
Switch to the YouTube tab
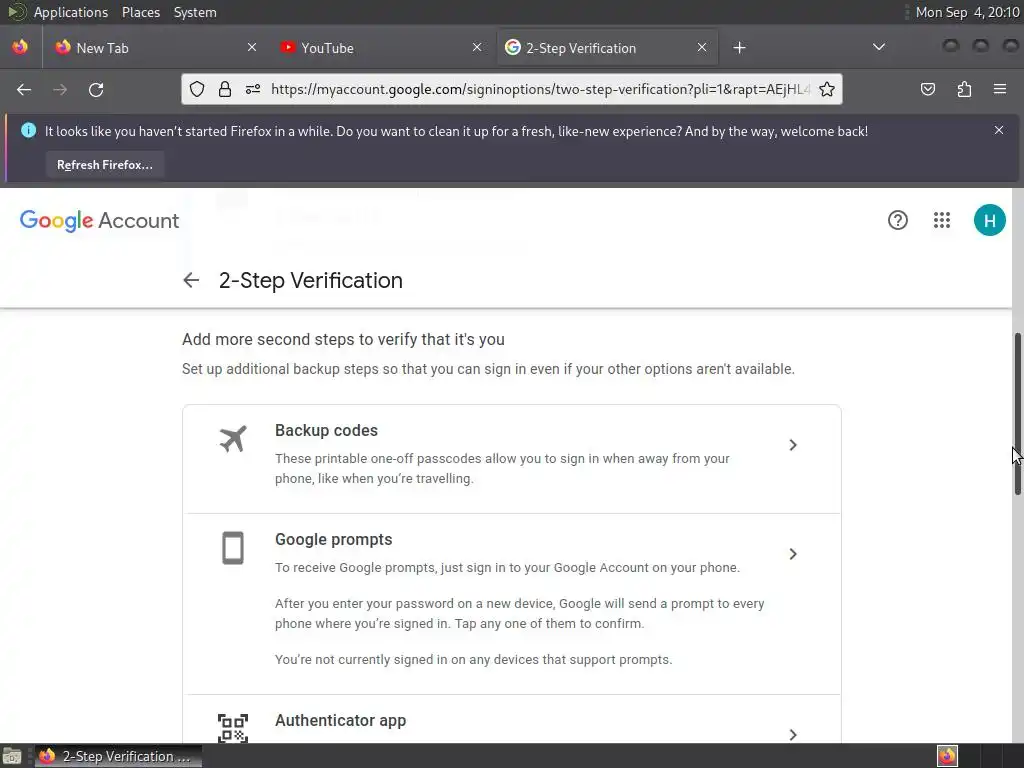click(380, 48)
